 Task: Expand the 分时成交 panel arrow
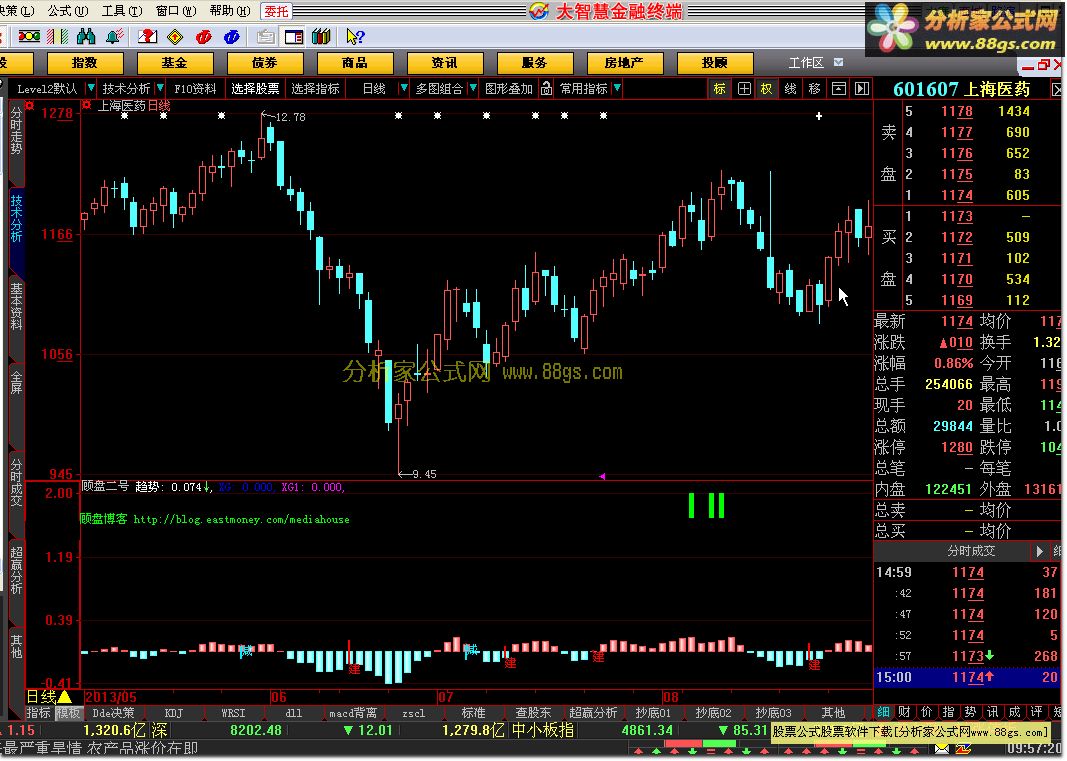[1038, 551]
